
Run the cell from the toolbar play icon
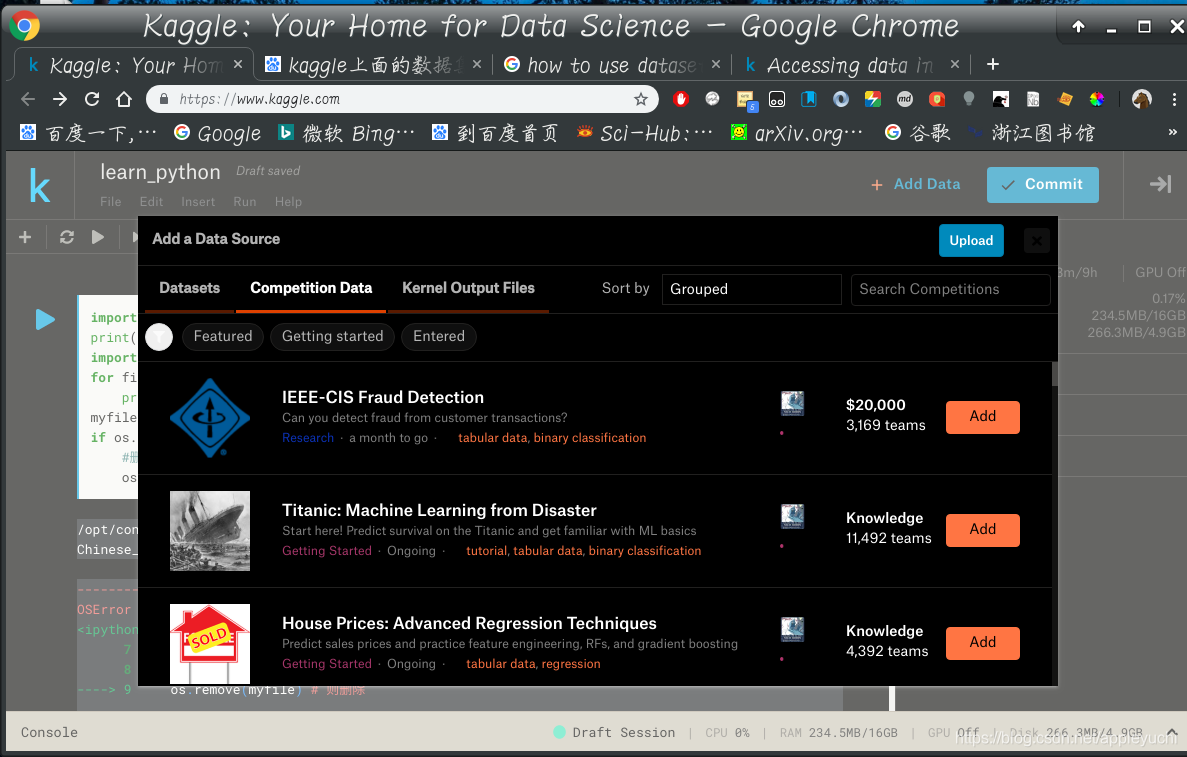[98, 237]
